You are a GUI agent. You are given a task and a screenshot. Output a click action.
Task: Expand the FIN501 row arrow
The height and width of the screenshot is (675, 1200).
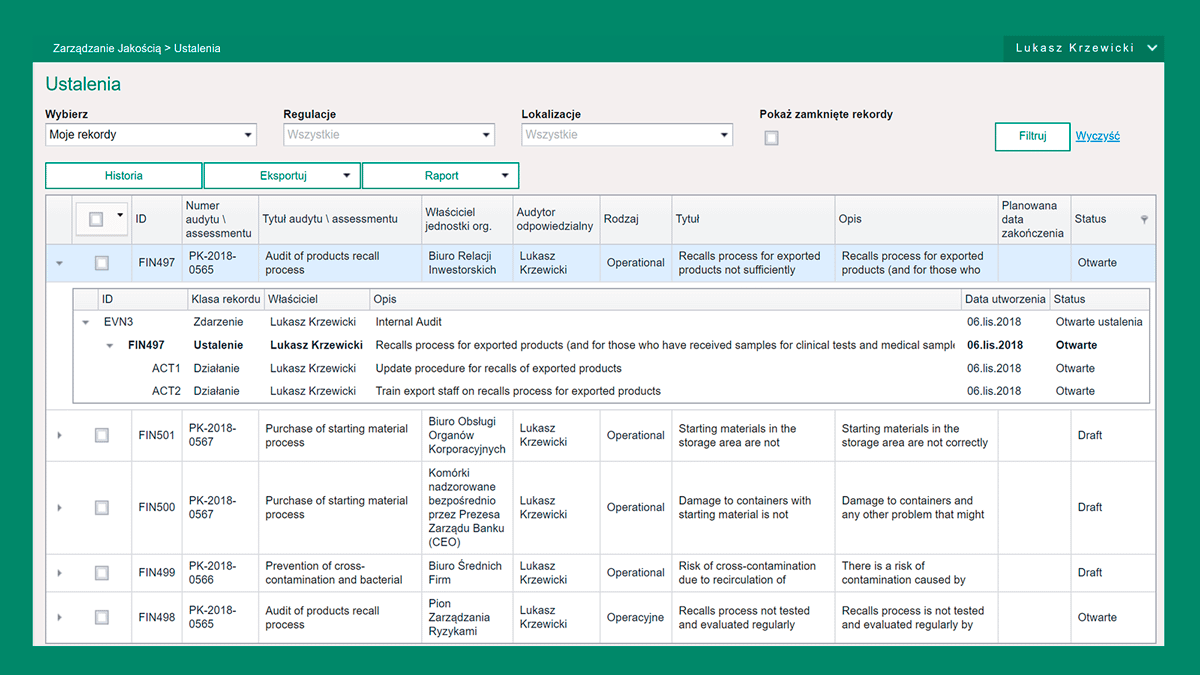click(x=59, y=435)
